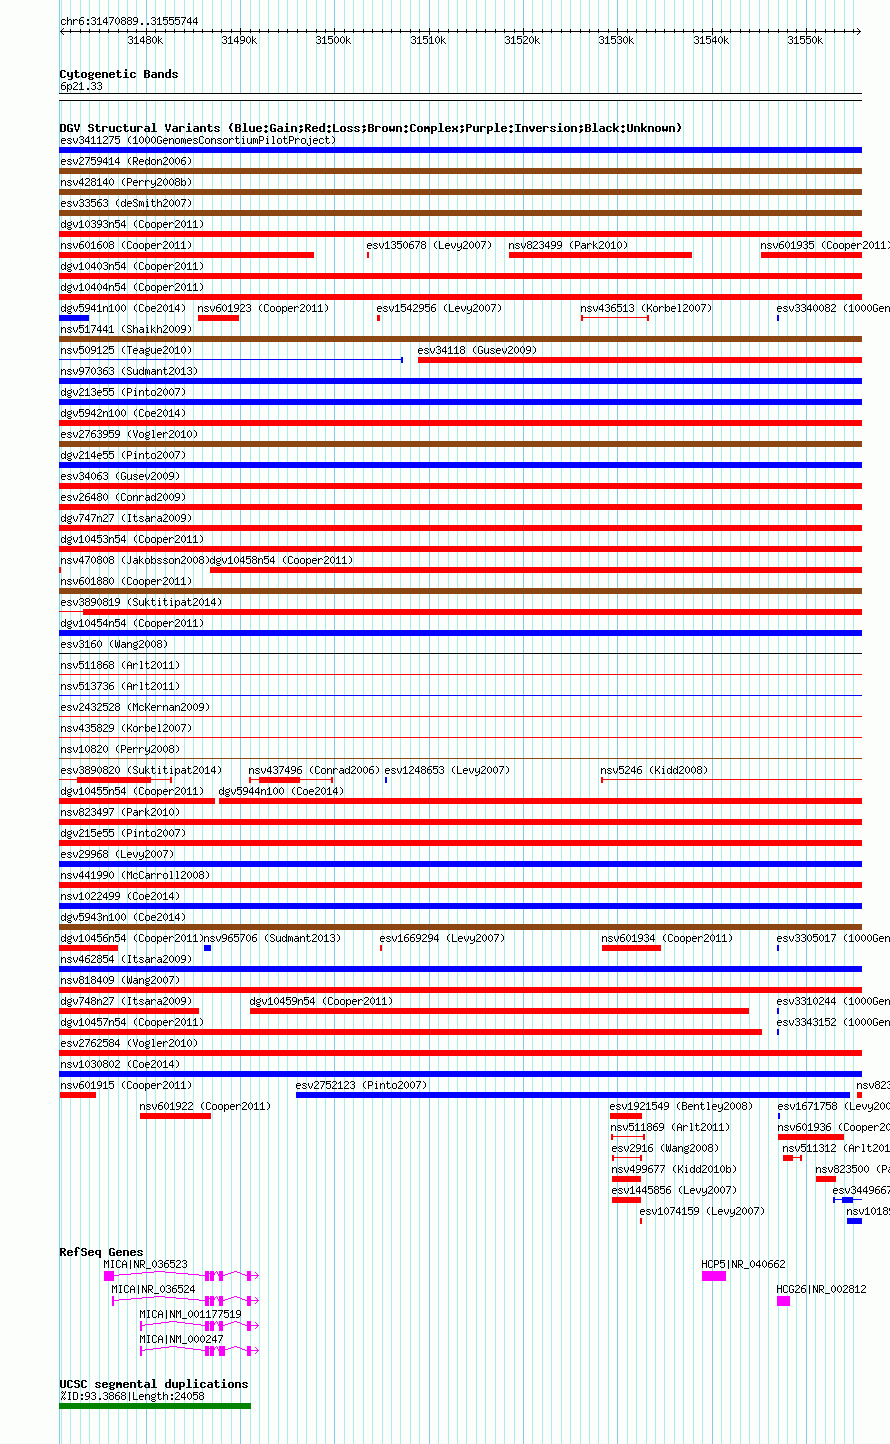Click the nsv601608 (Cooper2011) label
The image size is (890, 1444).
tap(126, 245)
